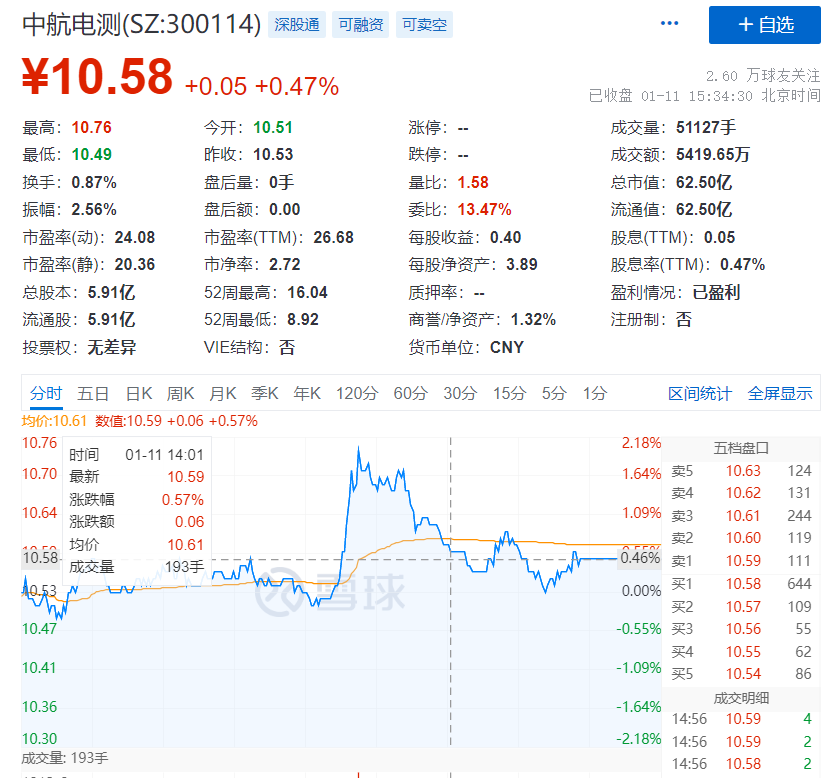Open the 周K chart tab
Screen dimensions: 834x778
click(180, 394)
